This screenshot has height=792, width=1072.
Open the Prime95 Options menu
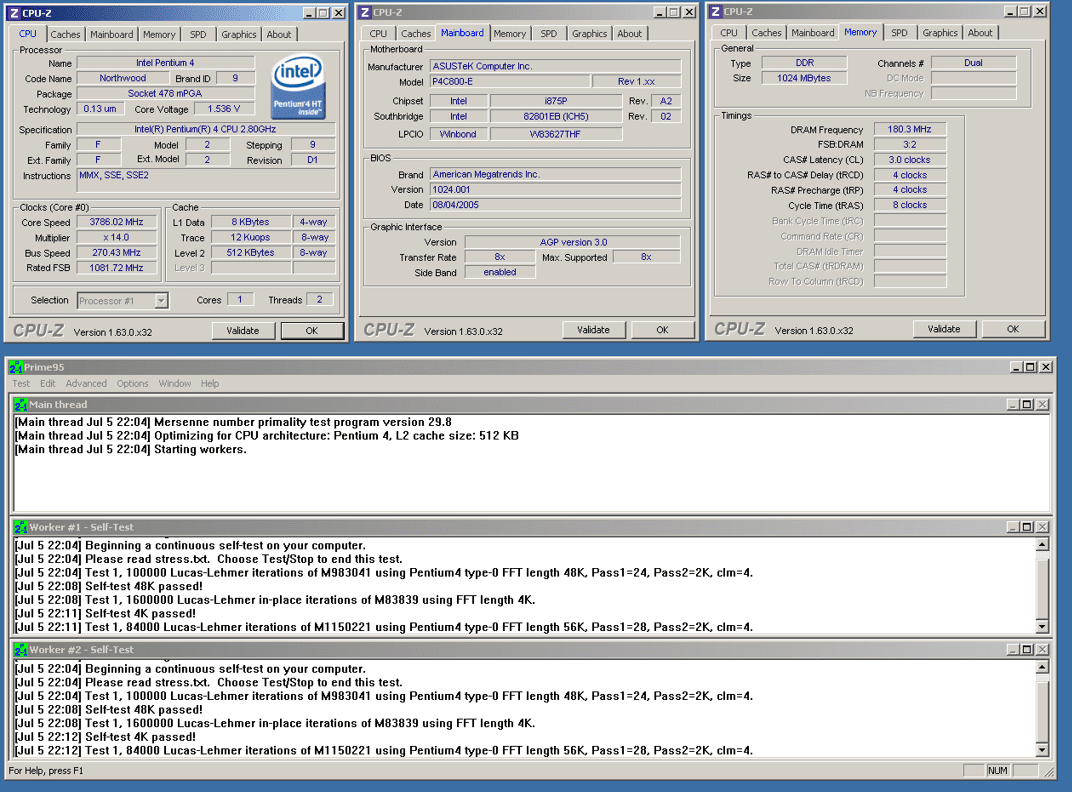click(x=132, y=384)
